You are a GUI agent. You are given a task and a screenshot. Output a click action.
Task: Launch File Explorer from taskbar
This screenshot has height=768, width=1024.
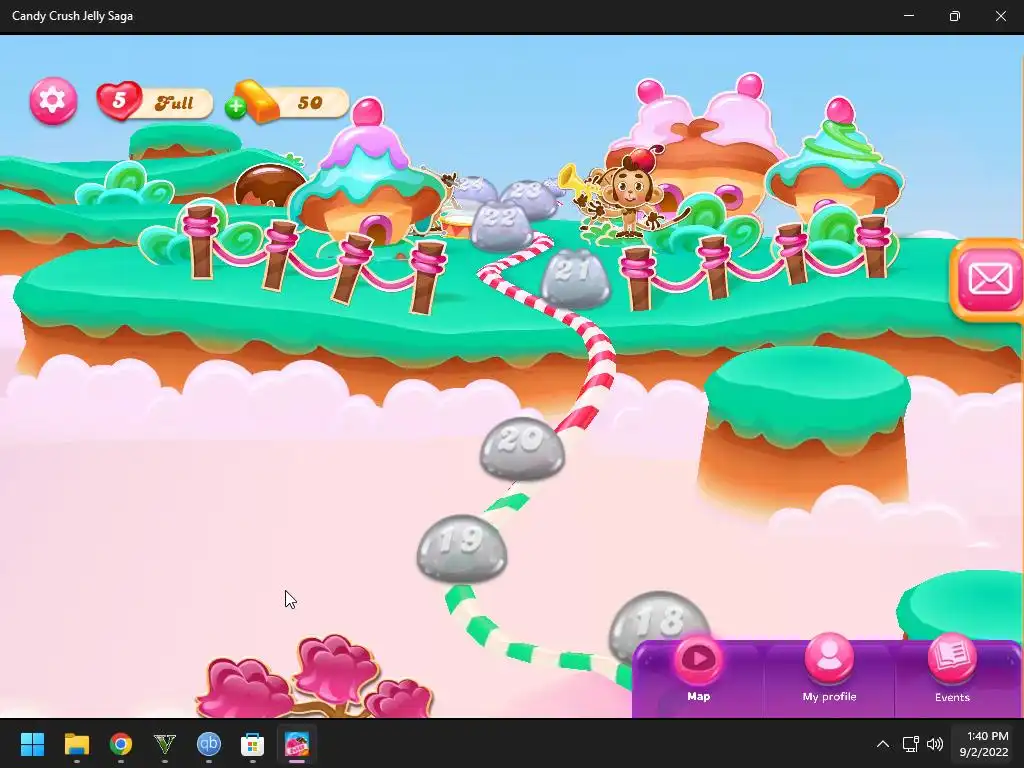coord(76,744)
